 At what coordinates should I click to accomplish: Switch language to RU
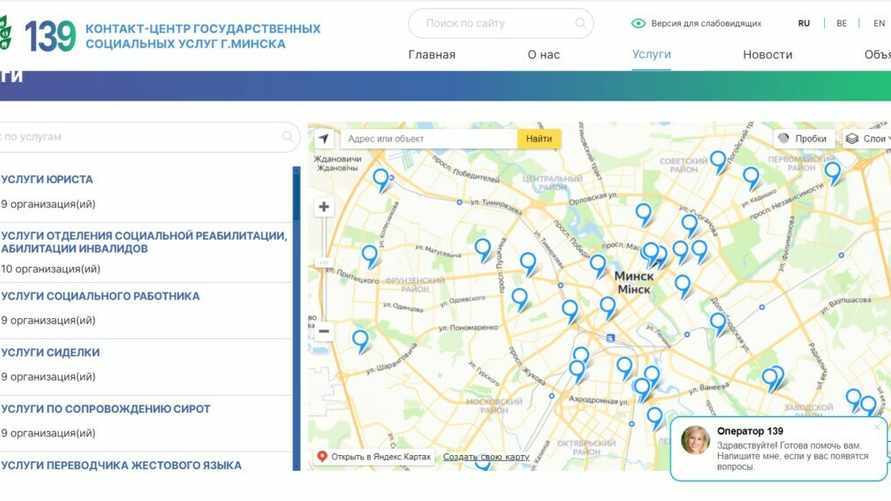point(803,23)
